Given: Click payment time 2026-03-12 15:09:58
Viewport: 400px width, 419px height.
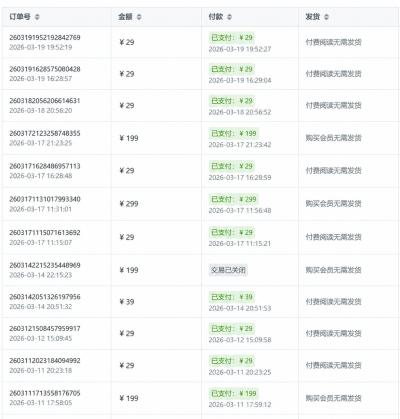Looking at the screenshot, I should click(240, 340).
